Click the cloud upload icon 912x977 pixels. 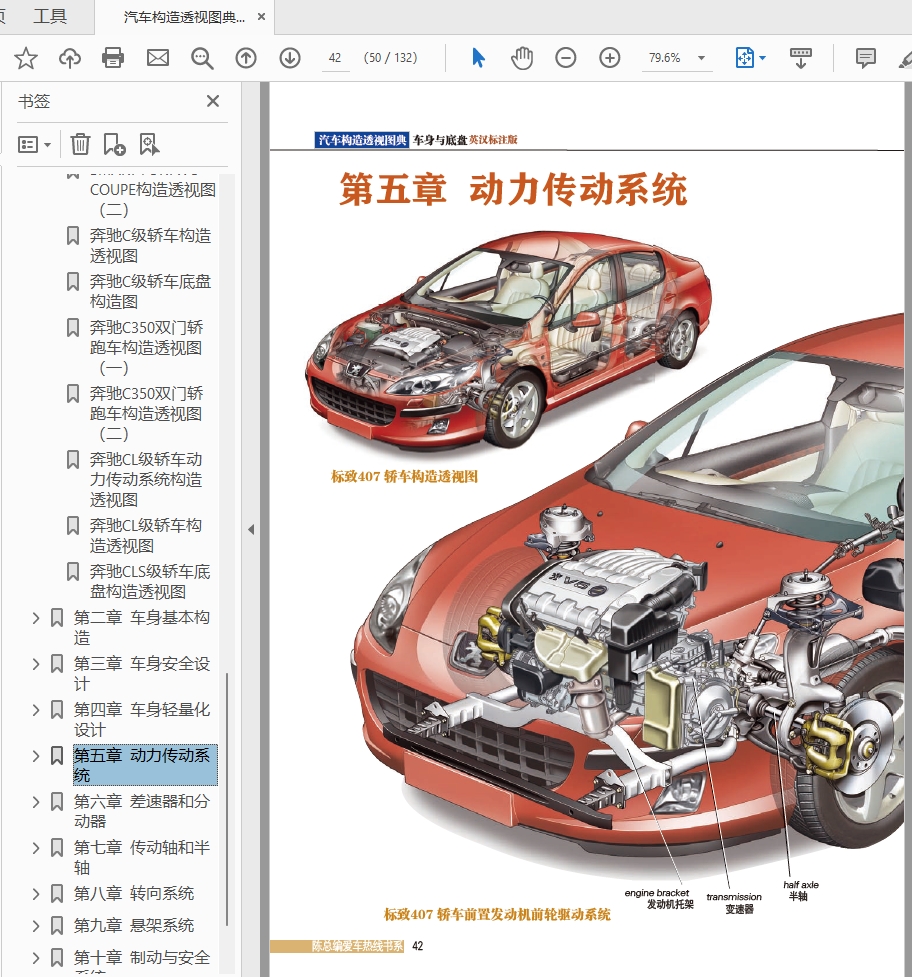[x=70, y=58]
